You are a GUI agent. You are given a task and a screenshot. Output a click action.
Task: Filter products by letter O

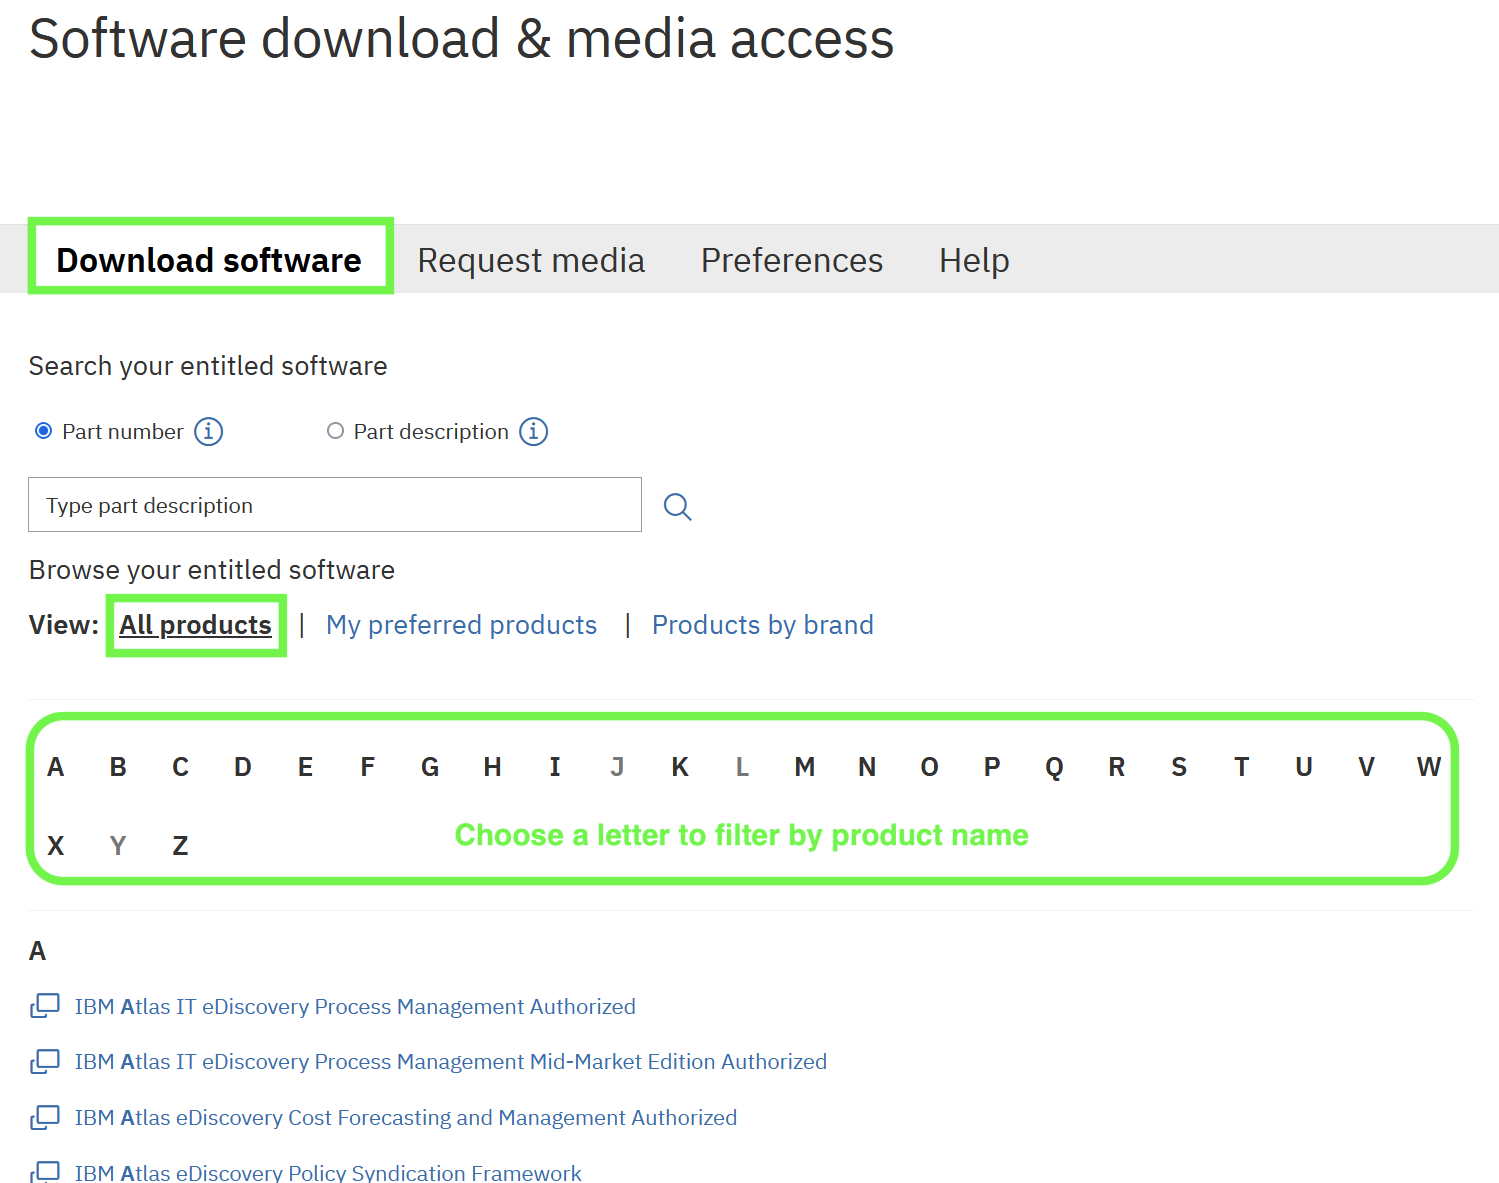pyautogui.click(x=930, y=767)
